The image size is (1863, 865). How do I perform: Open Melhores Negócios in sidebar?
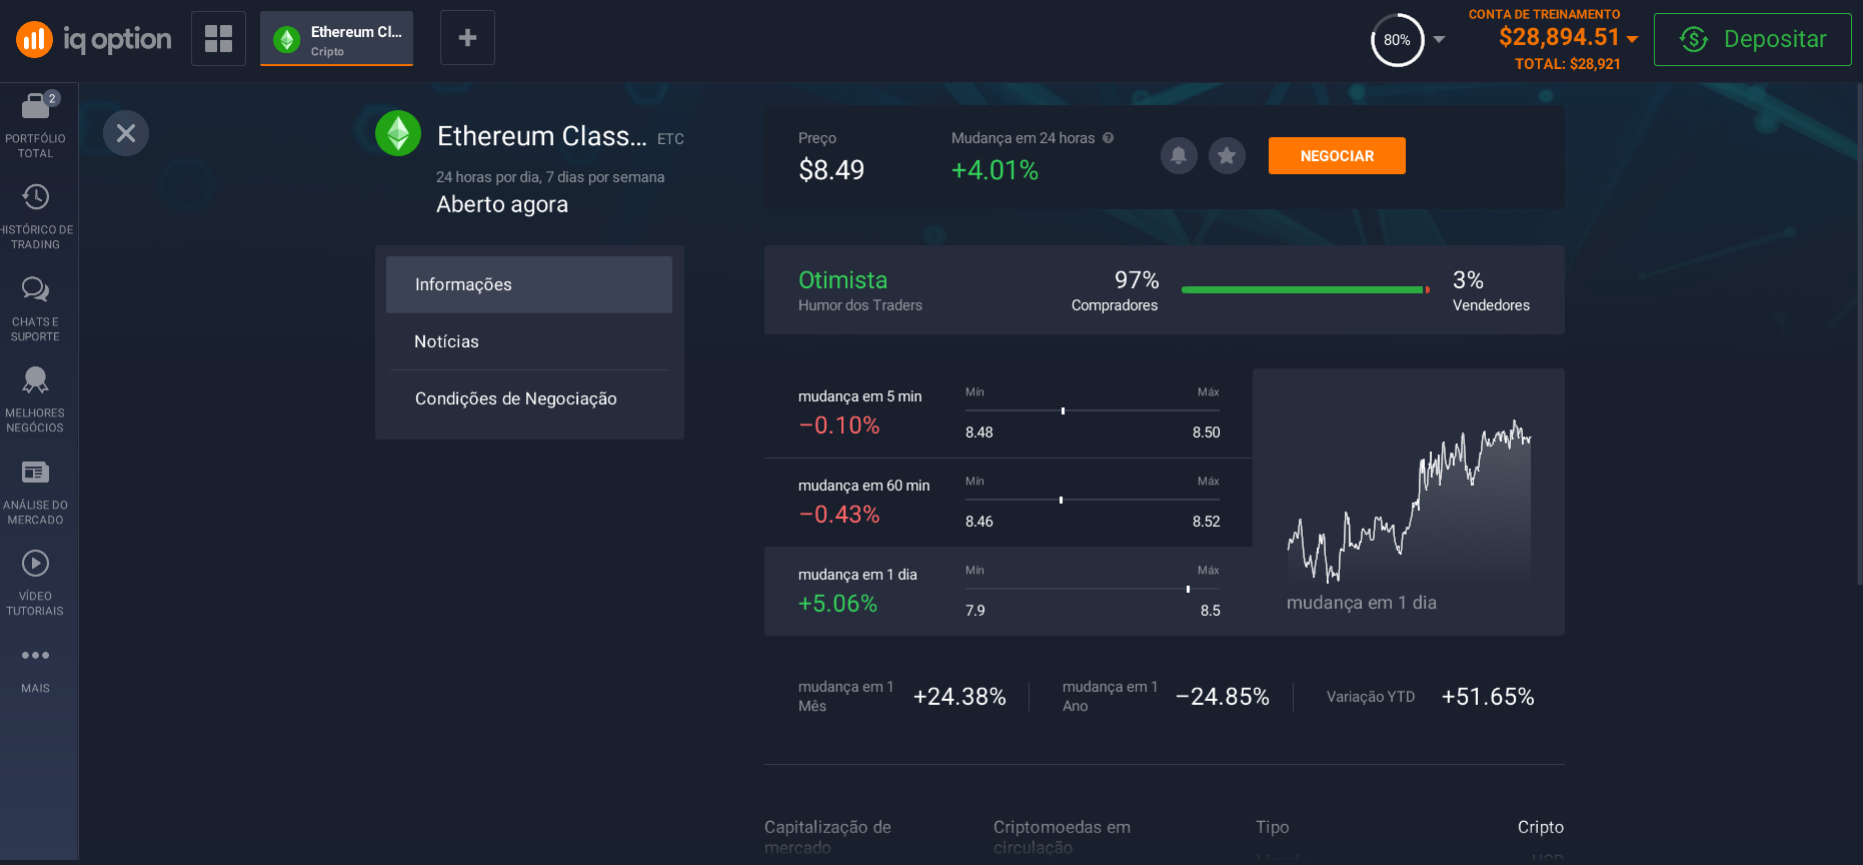pyautogui.click(x=35, y=400)
